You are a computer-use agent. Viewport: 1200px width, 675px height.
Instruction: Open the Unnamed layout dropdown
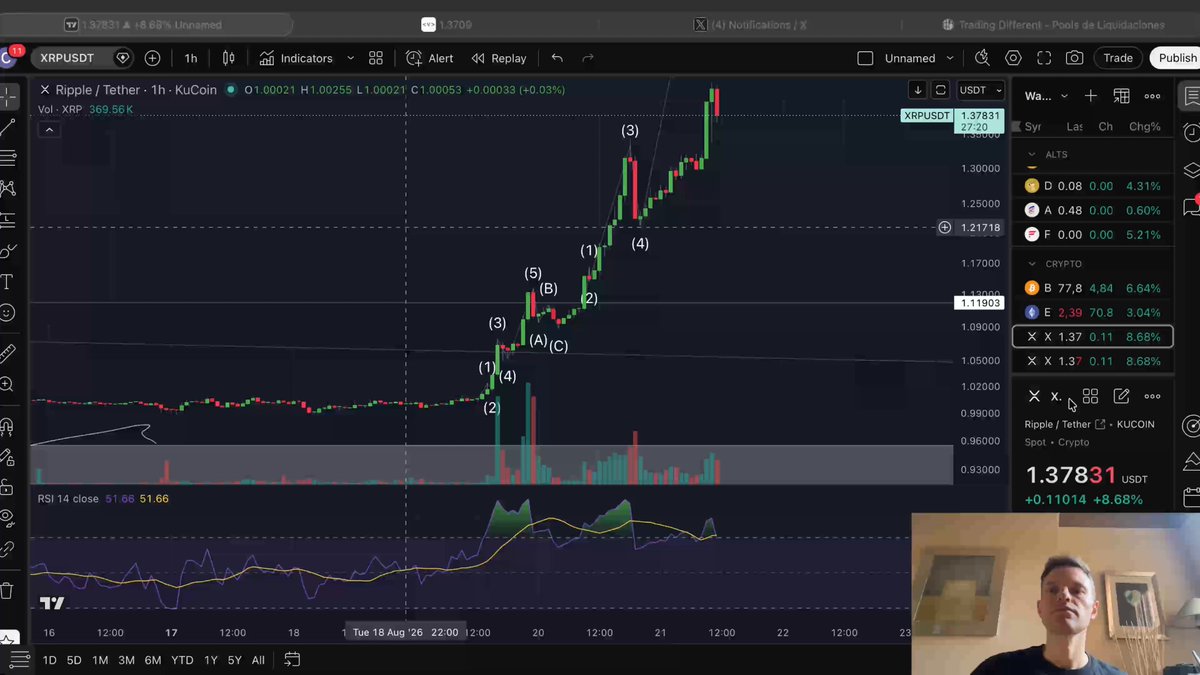point(920,58)
